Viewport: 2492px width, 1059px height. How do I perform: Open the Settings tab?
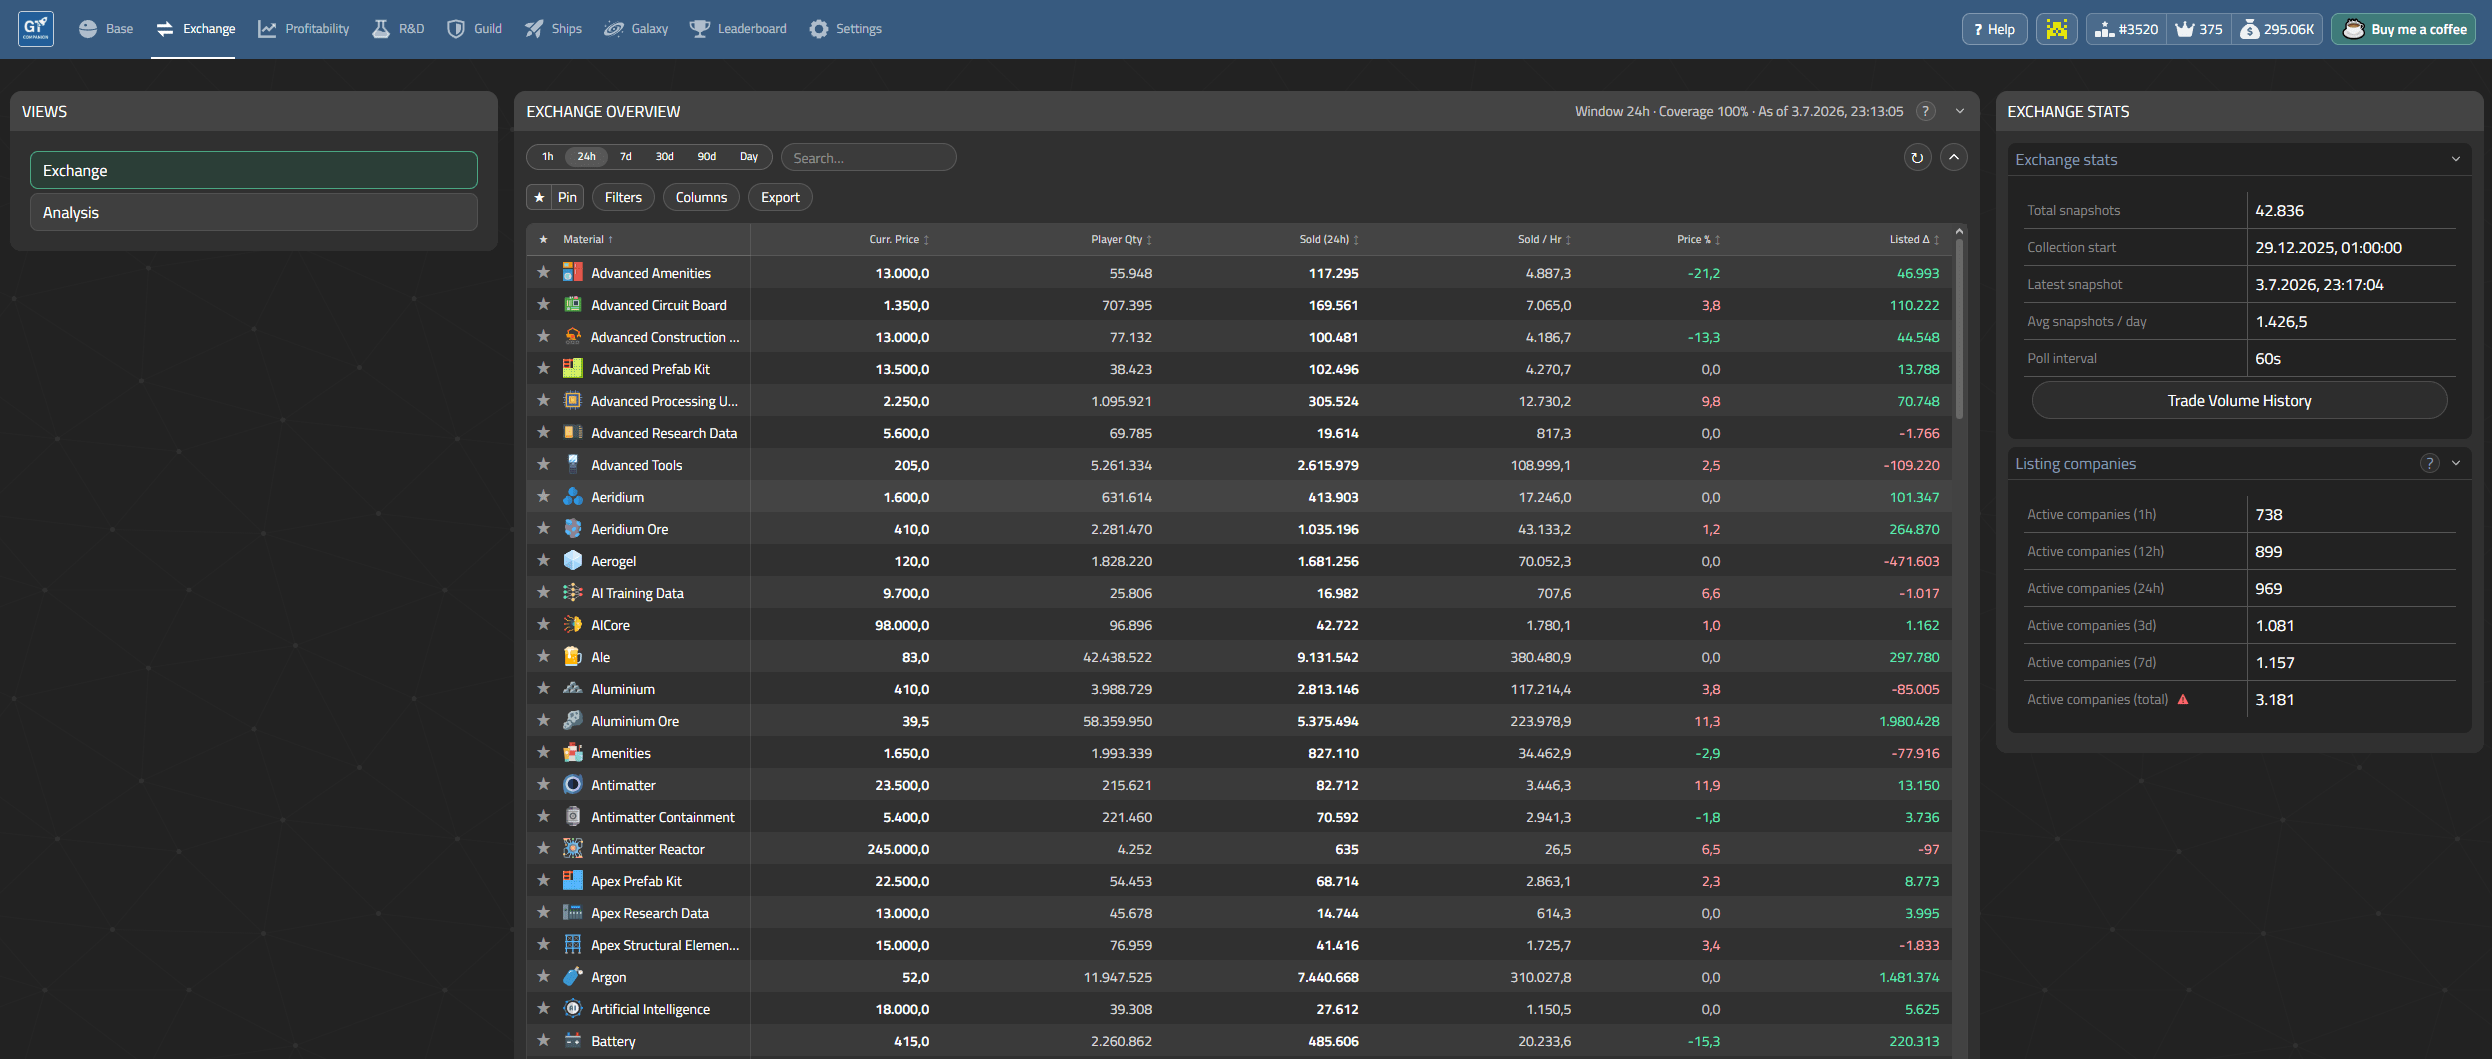tap(846, 29)
